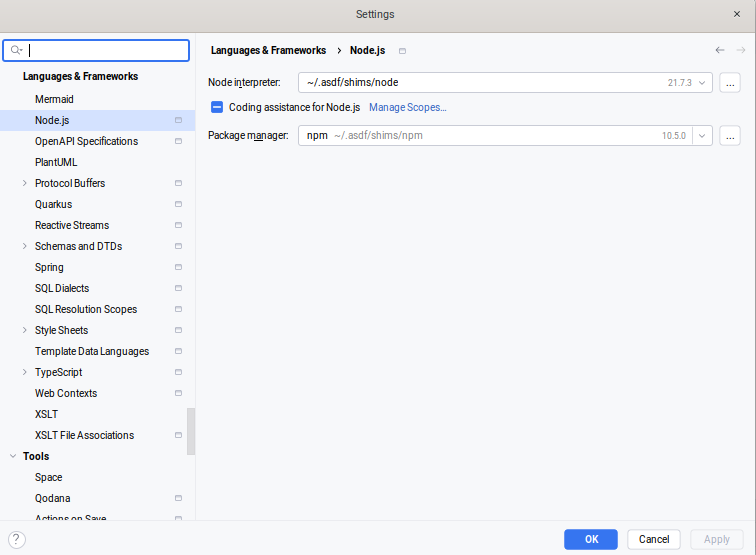Image resolution: width=756 pixels, height=555 pixels.
Task: Open the Node interpreter dropdown
Action: click(x=702, y=83)
